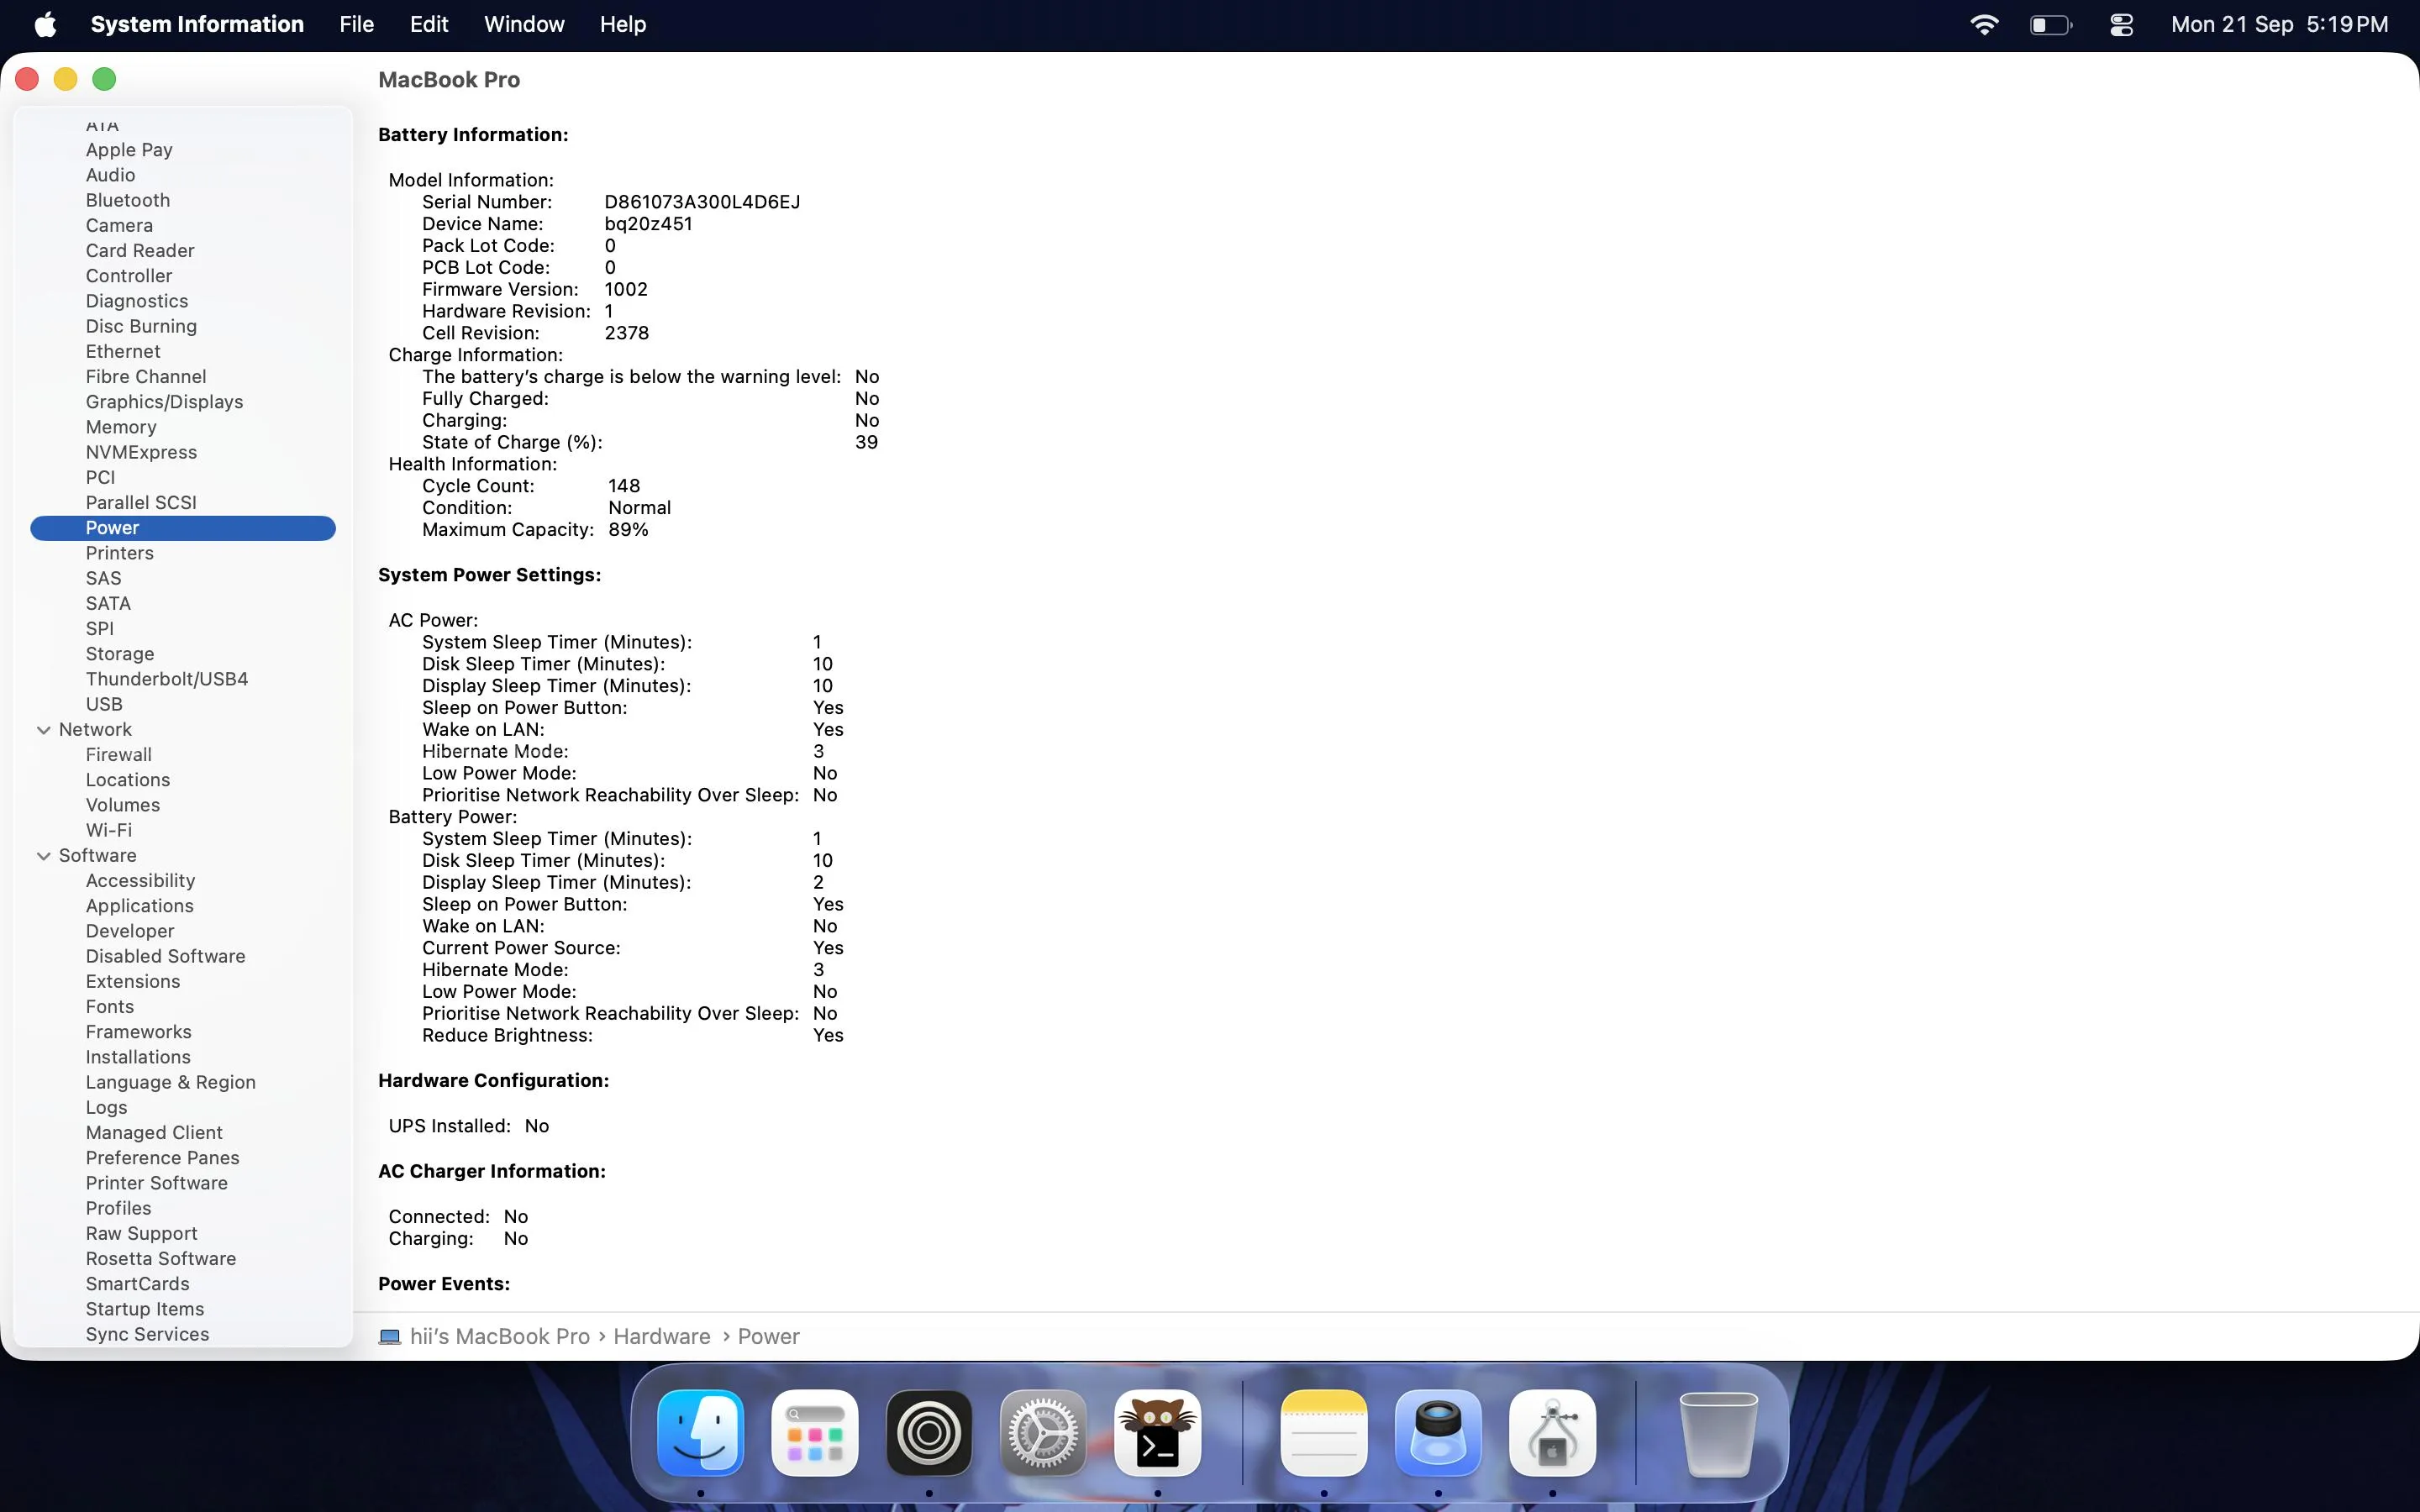Launch the kitty cat terminal app in Dock
The height and width of the screenshot is (1512, 2420).
coord(1157,1432)
